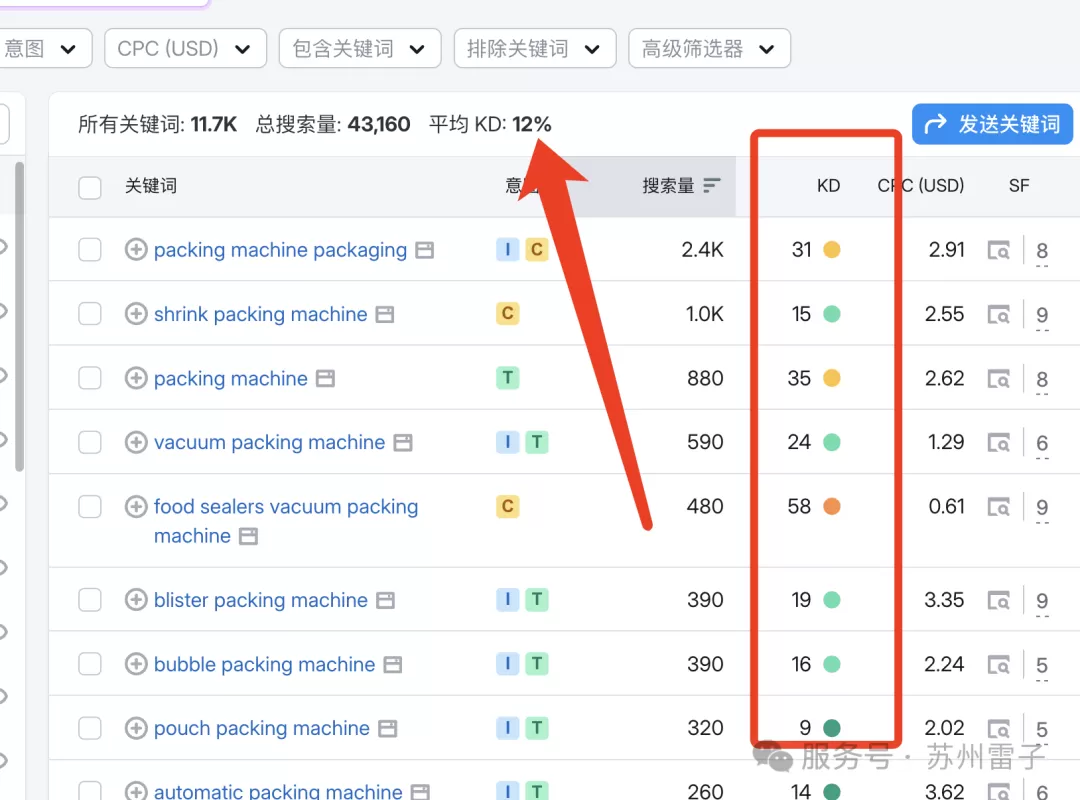Click search volume value 2.4K

coord(702,249)
